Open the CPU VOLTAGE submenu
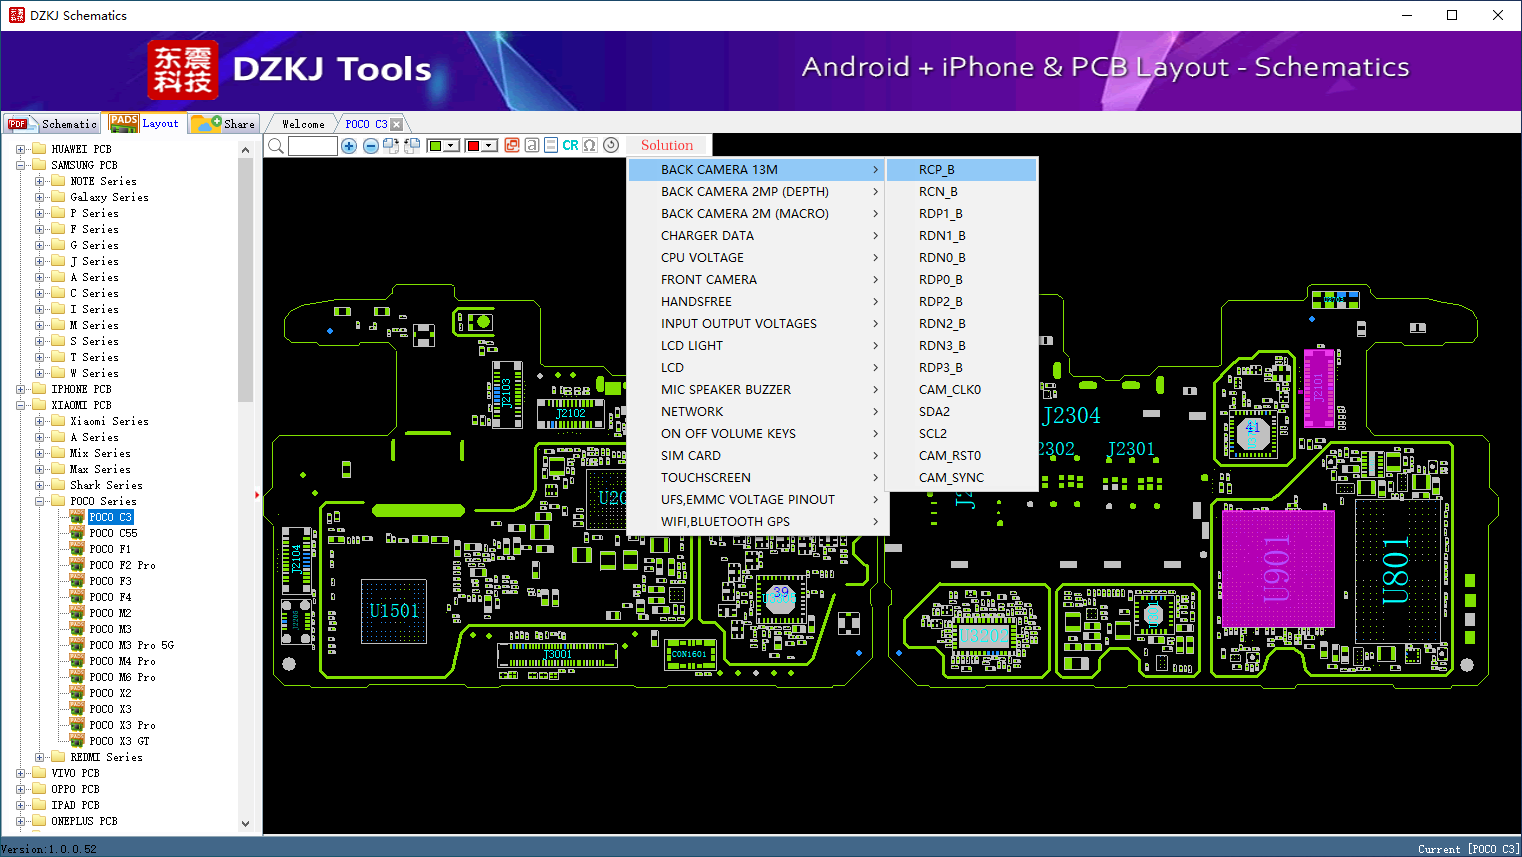 758,258
